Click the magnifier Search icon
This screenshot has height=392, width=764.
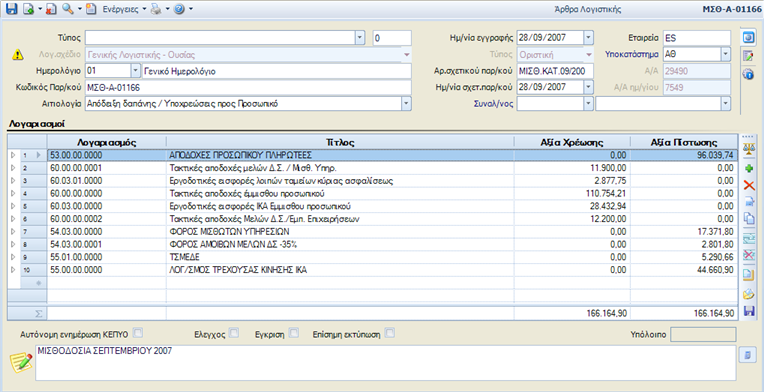[67, 9]
